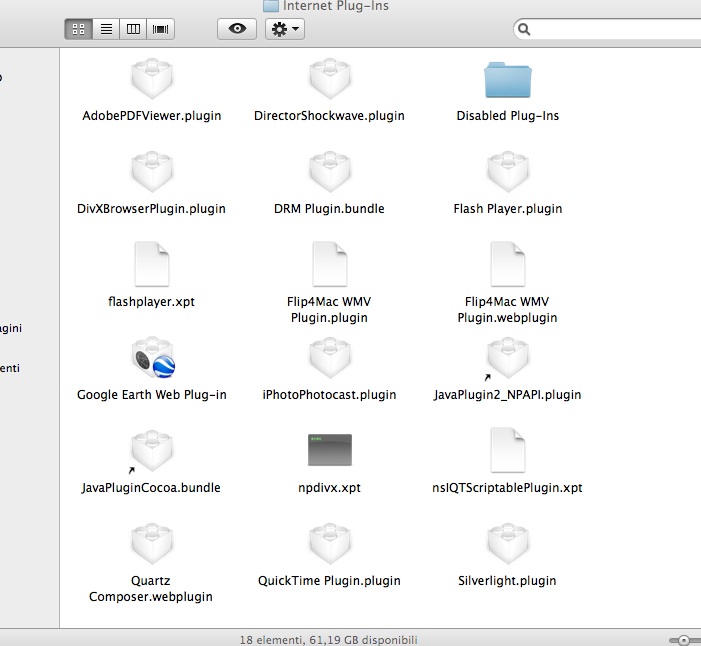701x646 pixels.
Task: Select the JavaPlugin2_NPAPI.plugin alias icon
Action: (x=508, y=359)
